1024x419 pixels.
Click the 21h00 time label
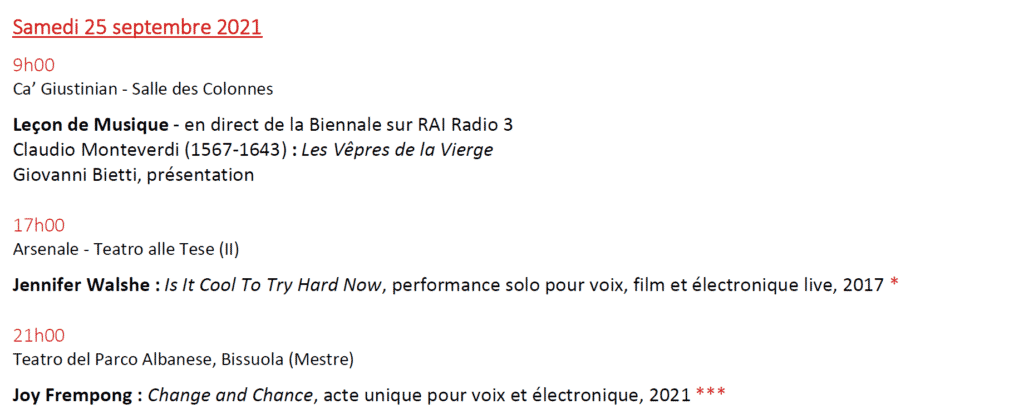38,336
